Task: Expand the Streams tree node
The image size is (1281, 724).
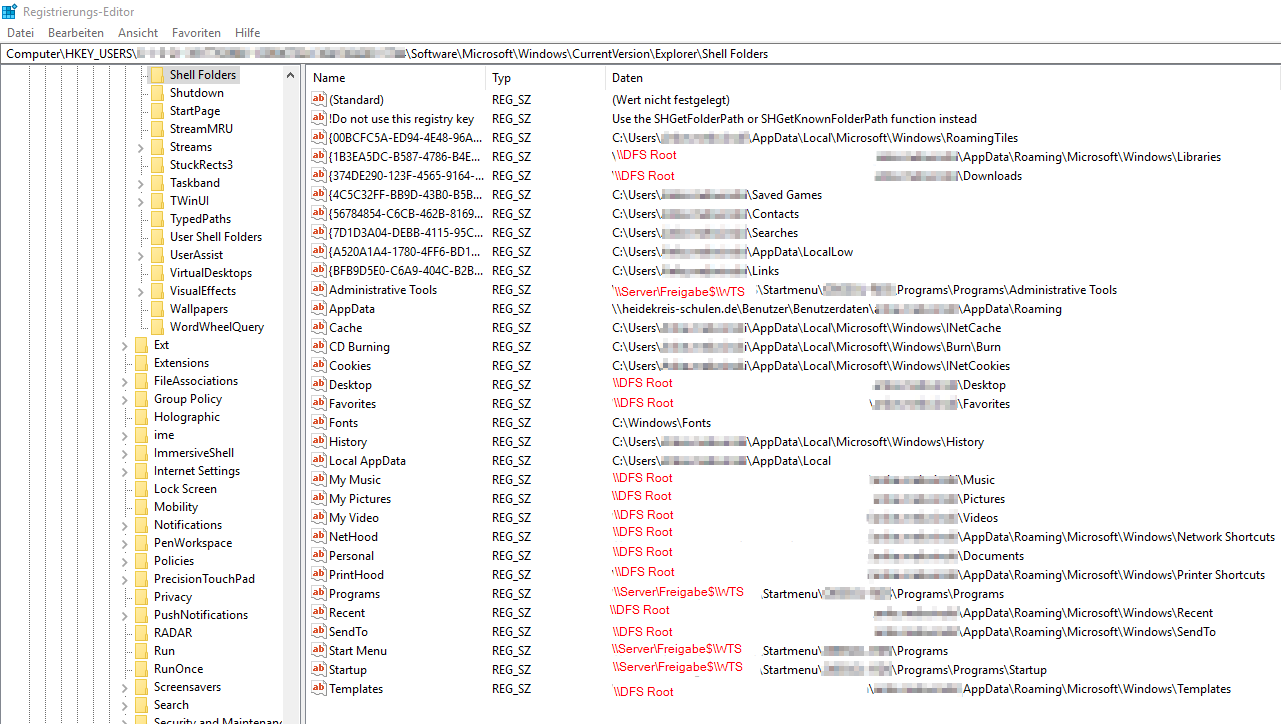Action: coord(140,147)
